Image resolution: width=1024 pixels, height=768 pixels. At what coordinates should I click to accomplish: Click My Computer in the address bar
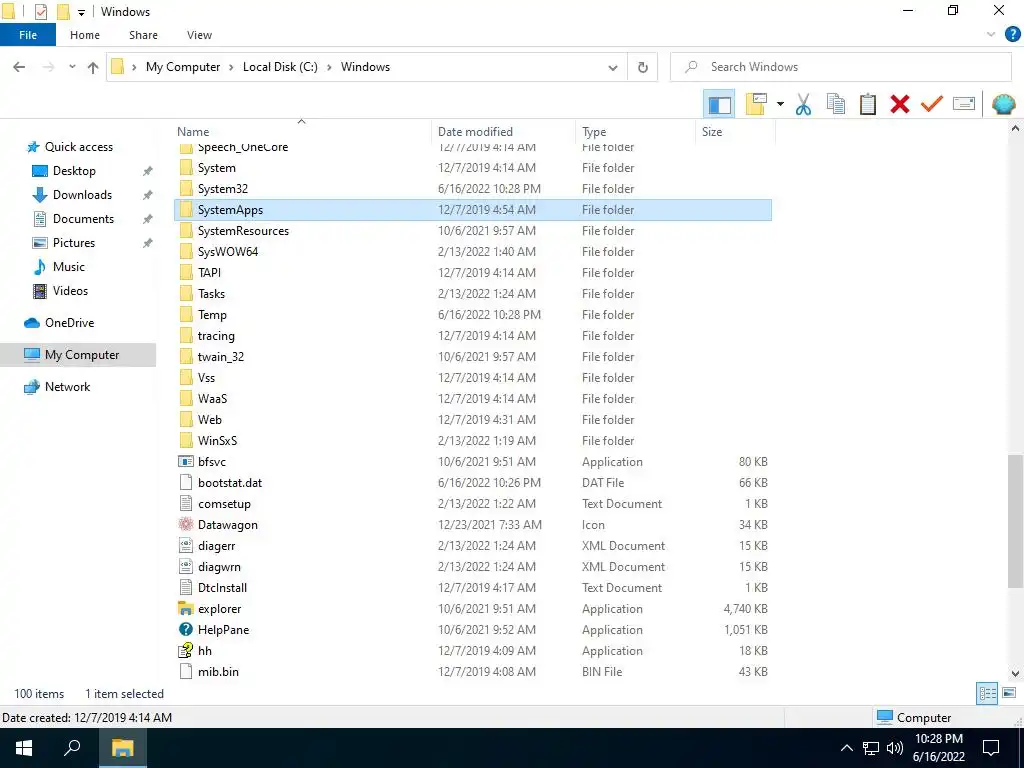(183, 67)
